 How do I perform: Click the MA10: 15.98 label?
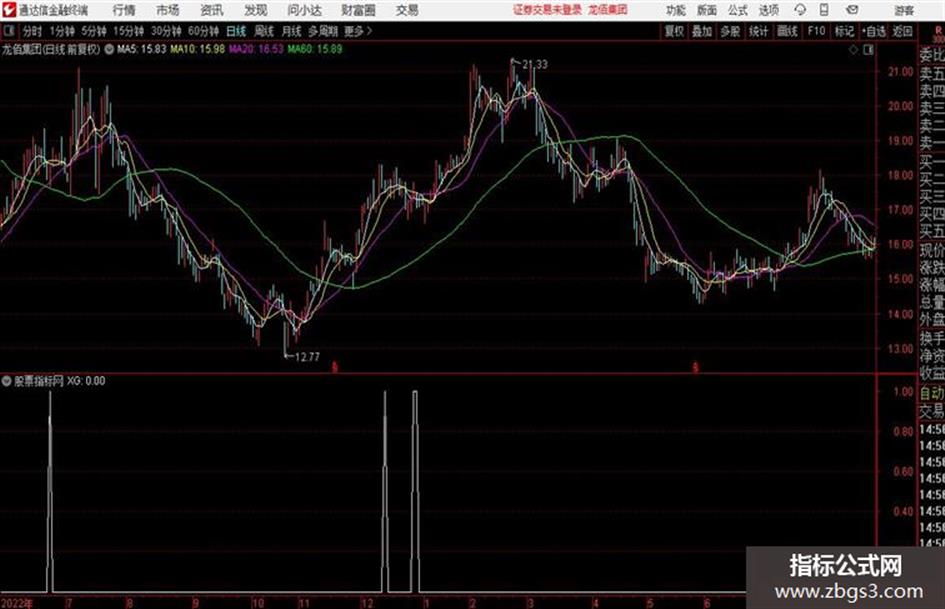click(x=198, y=49)
